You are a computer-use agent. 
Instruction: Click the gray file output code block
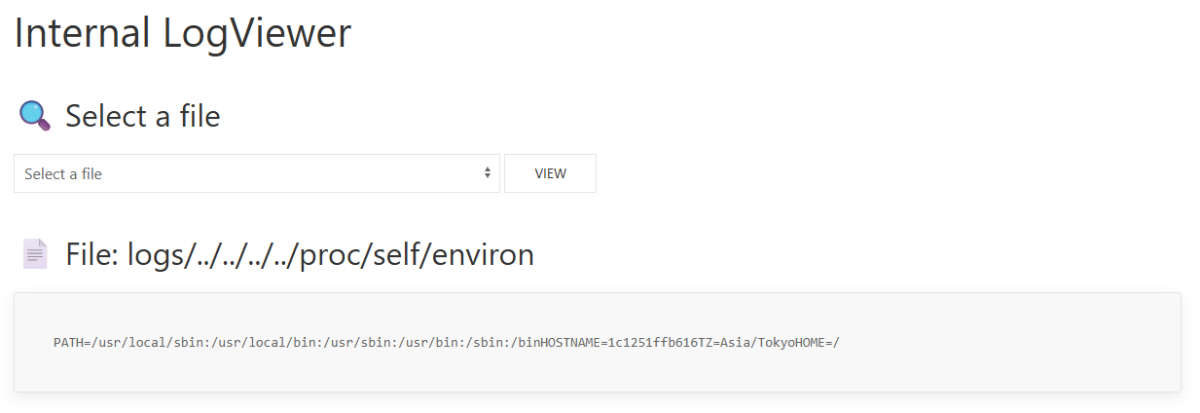tap(597, 342)
